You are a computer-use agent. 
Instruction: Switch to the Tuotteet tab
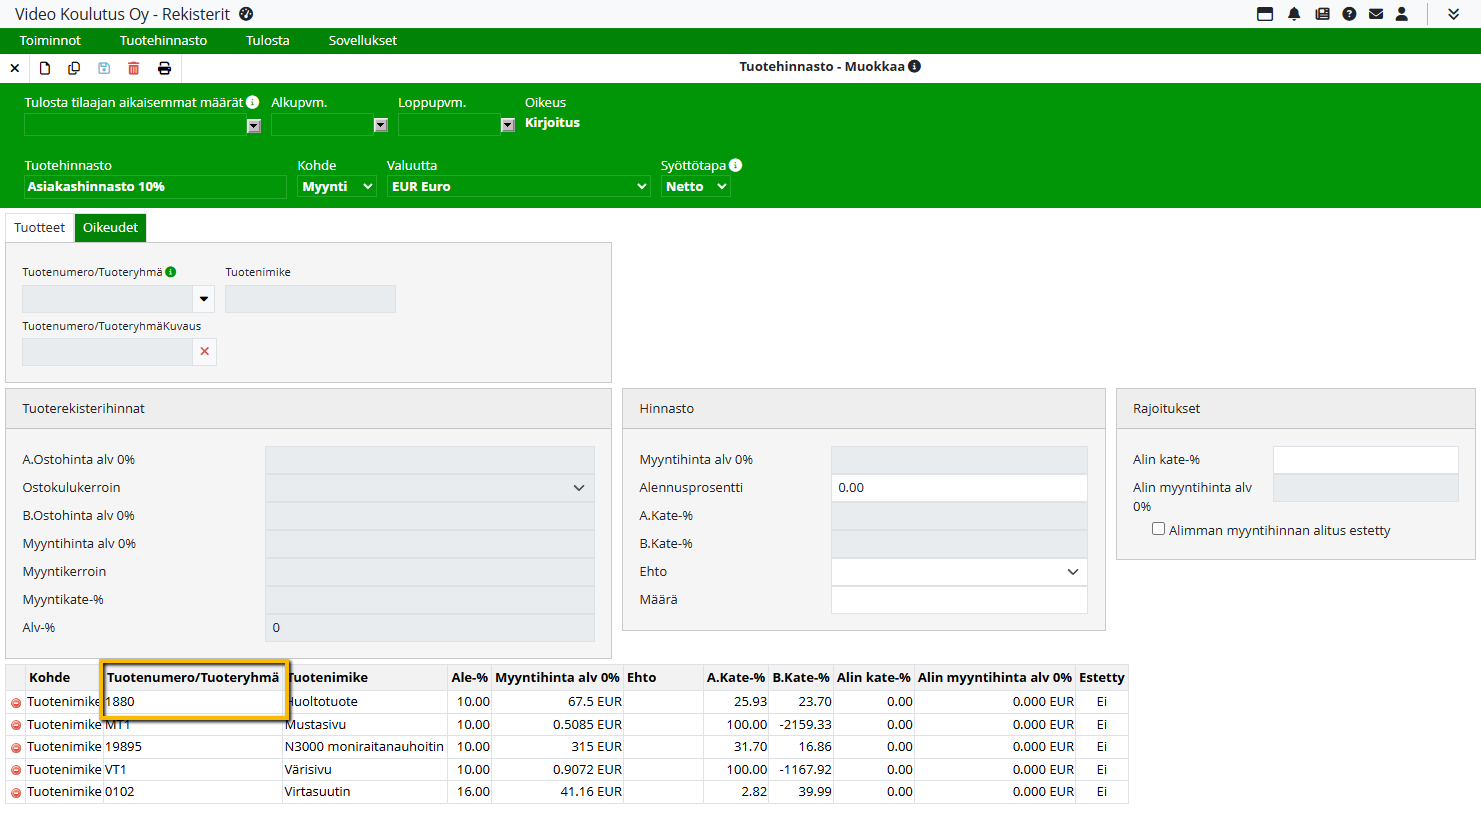point(40,228)
